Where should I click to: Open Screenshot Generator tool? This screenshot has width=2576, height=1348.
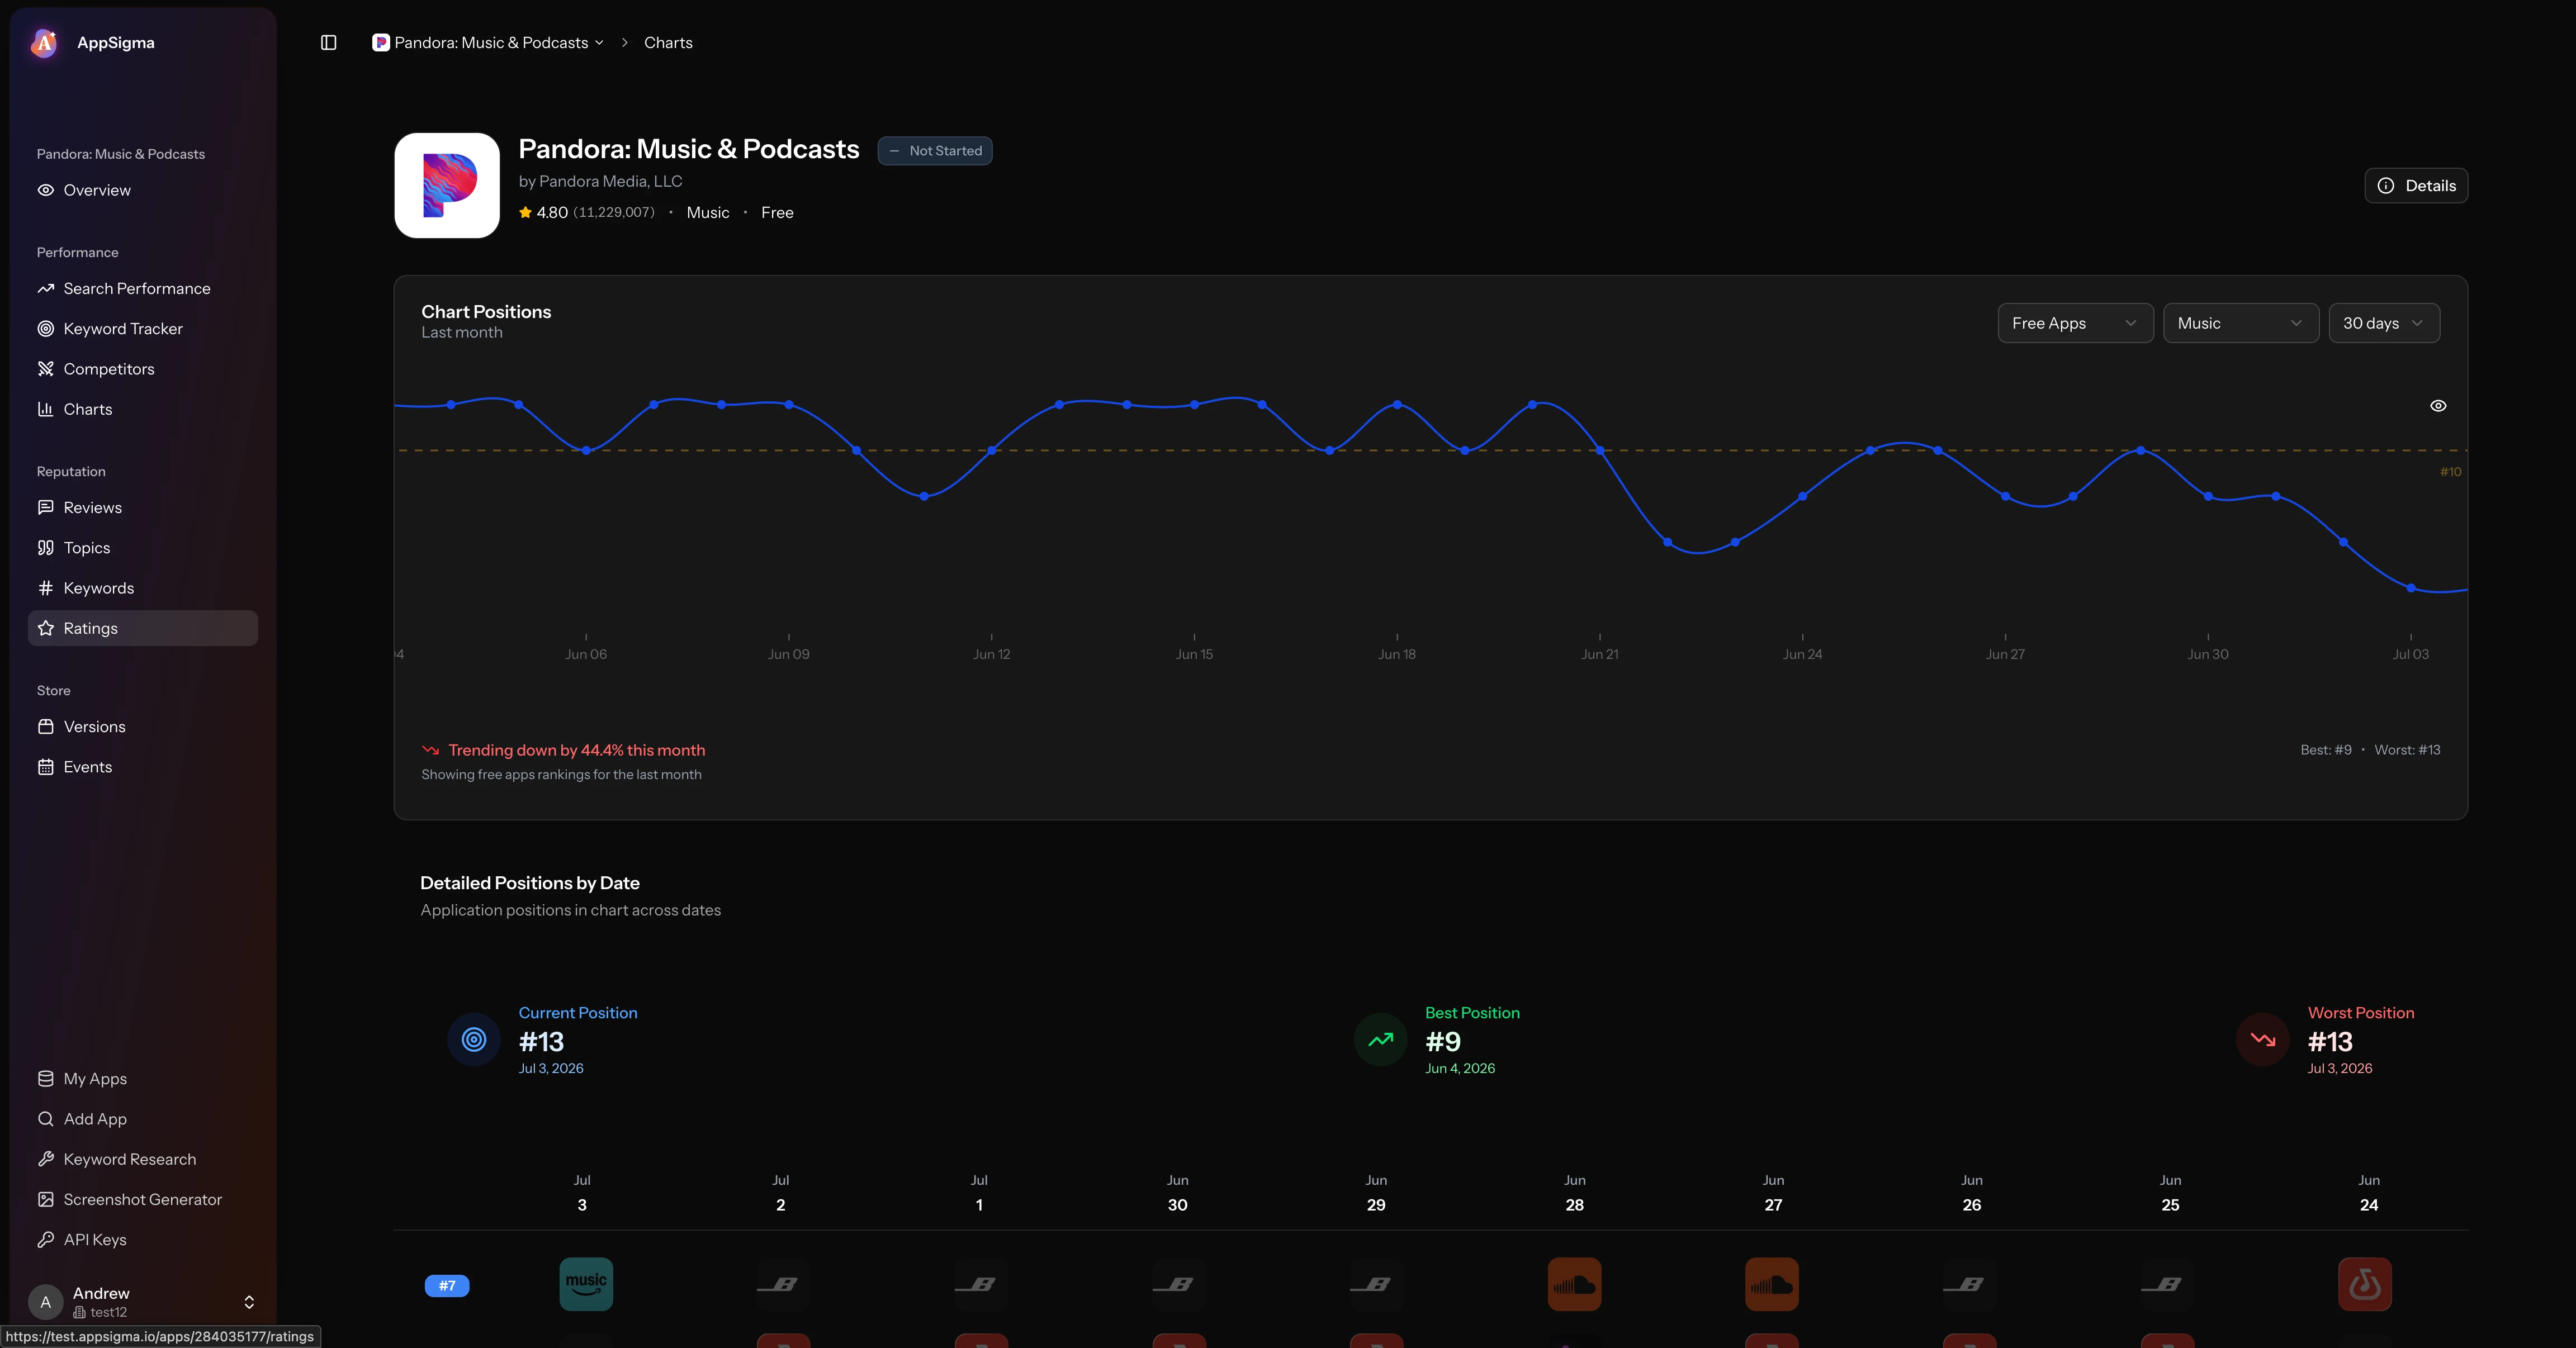143,1200
